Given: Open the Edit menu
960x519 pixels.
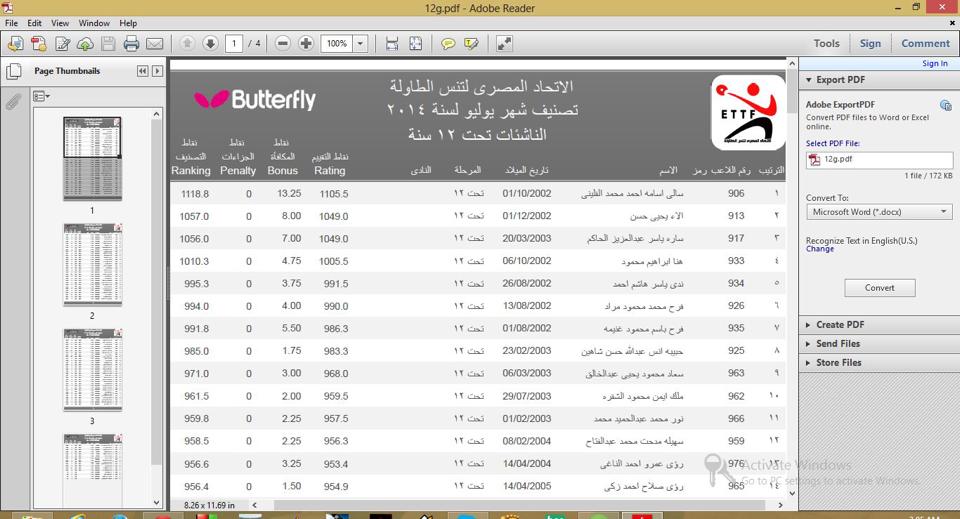Looking at the screenshot, I should coord(34,23).
